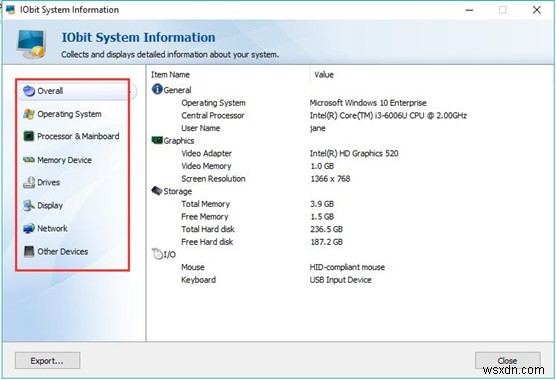Image resolution: width=556 pixels, height=380 pixels.
Task: Click the IObit monitor logo in the header
Action: [31, 44]
